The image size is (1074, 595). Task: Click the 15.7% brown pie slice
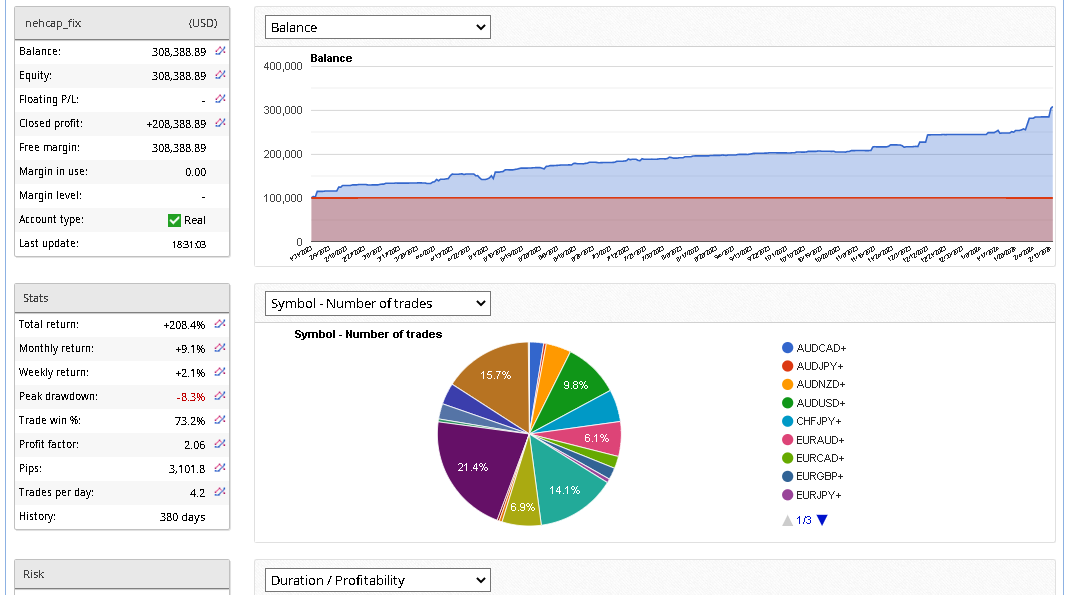click(x=493, y=376)
